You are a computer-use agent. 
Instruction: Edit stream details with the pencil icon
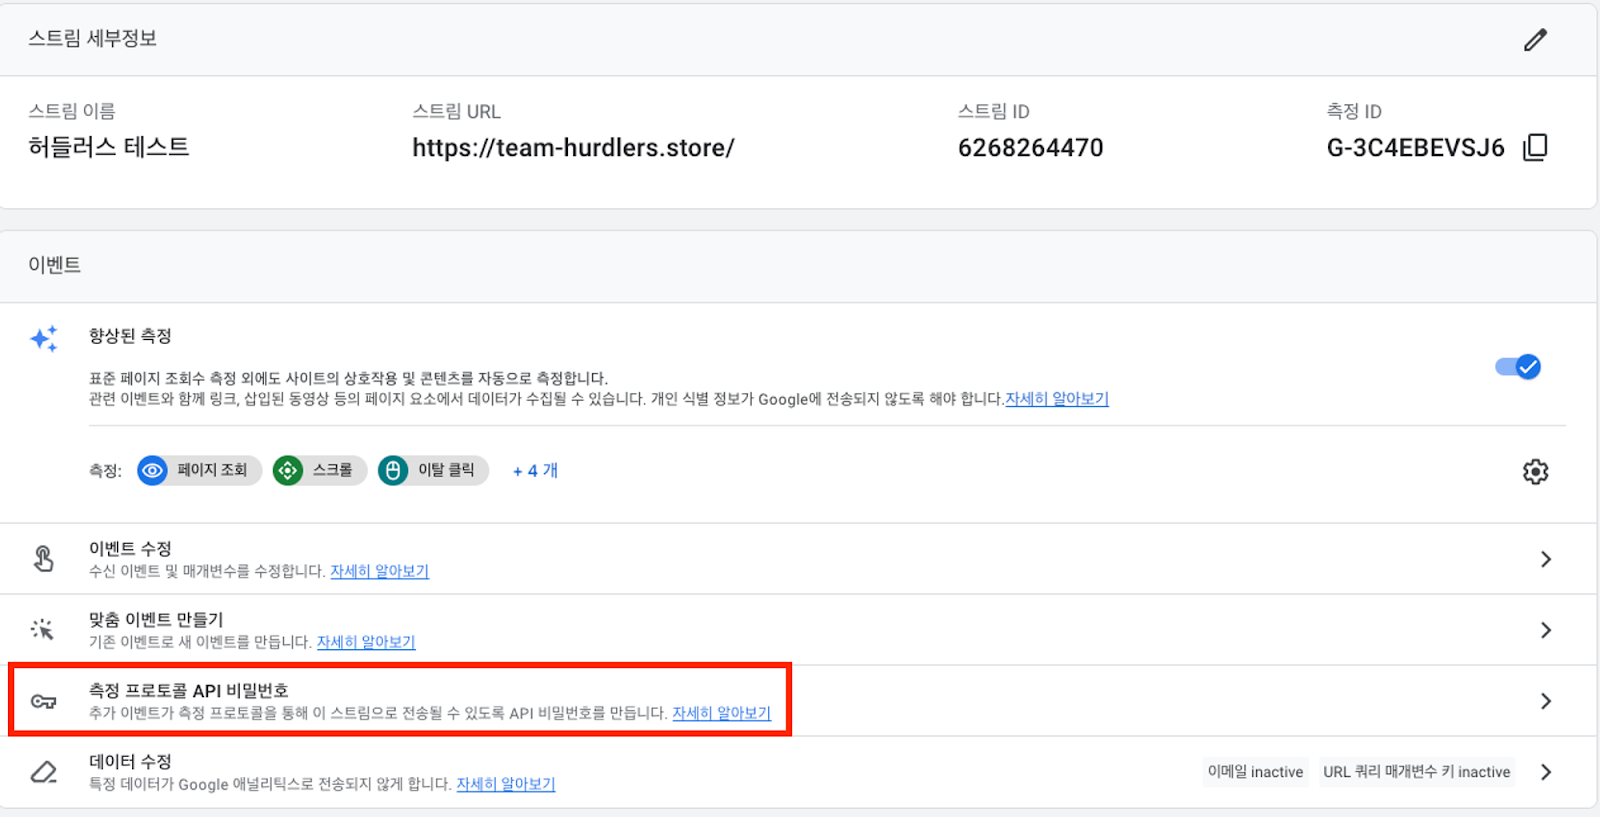[1535, 40]
